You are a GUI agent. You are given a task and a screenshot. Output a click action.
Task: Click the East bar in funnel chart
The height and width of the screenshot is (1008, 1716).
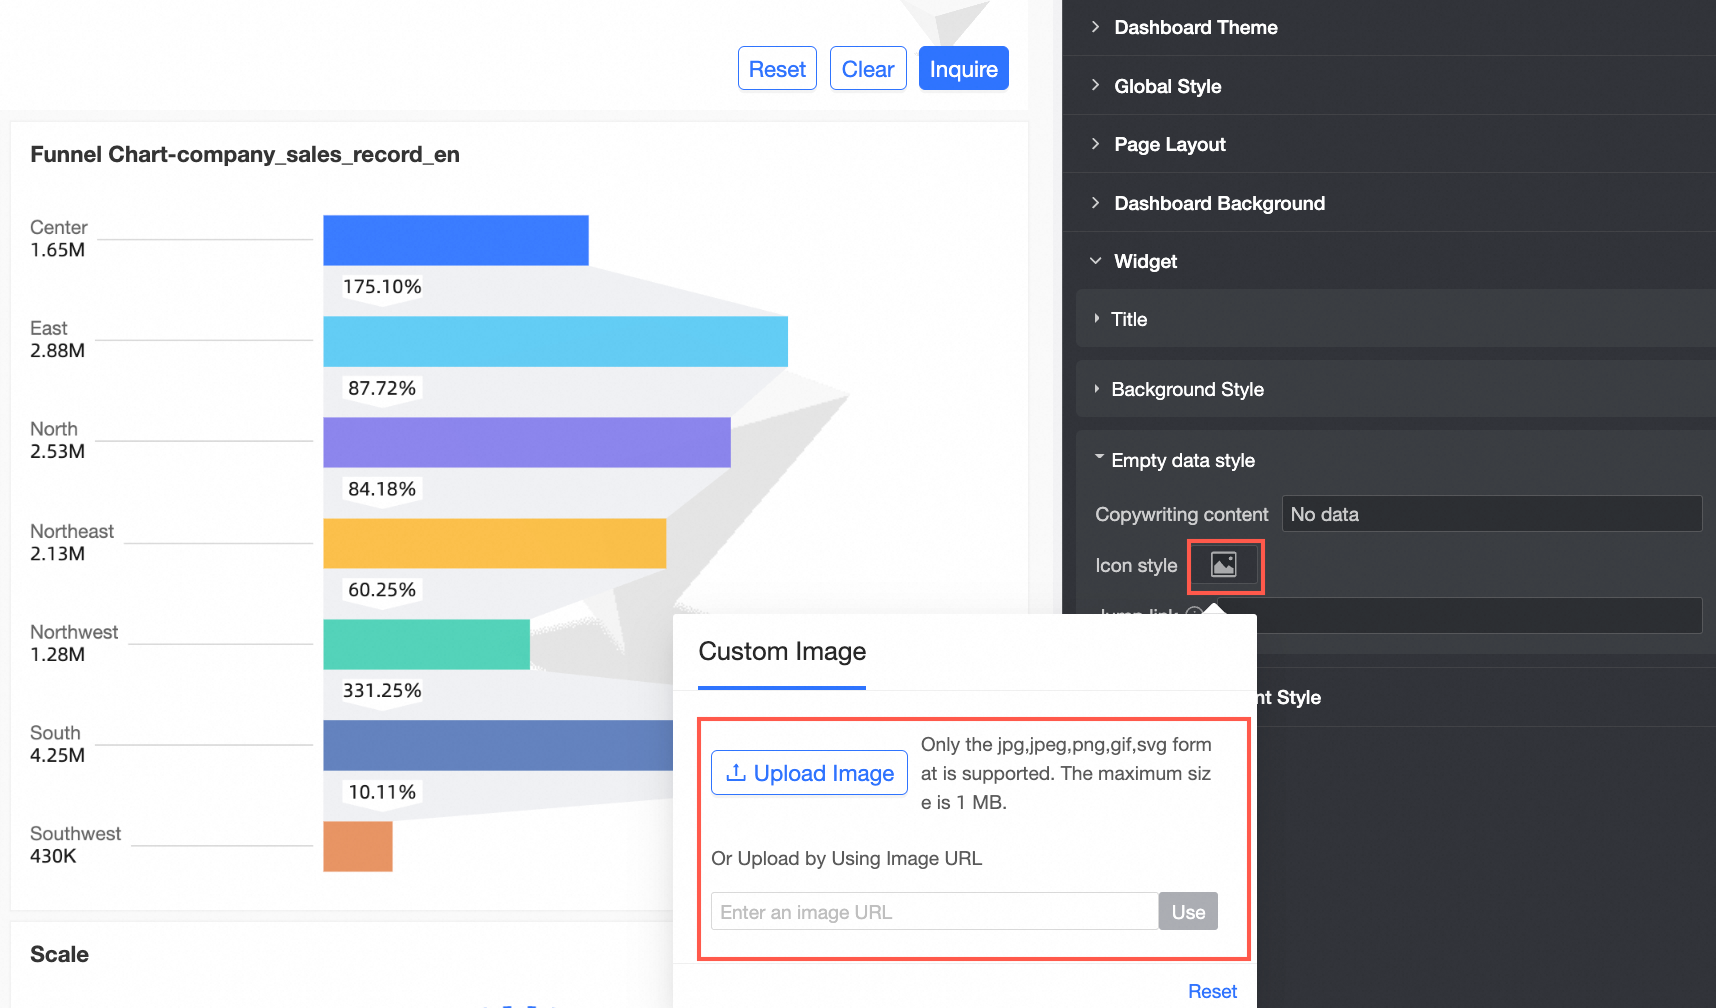tap(555, 342)
